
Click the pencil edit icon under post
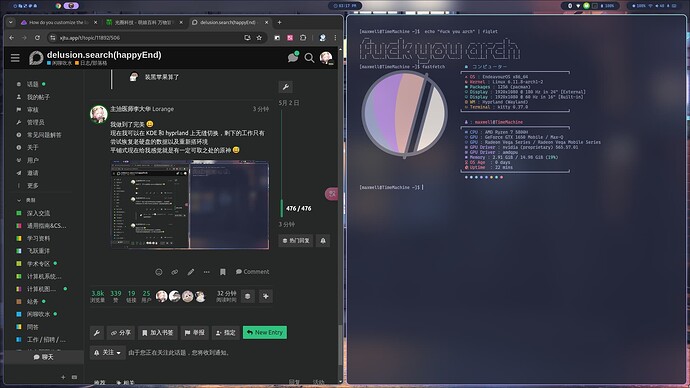(191, 272)
